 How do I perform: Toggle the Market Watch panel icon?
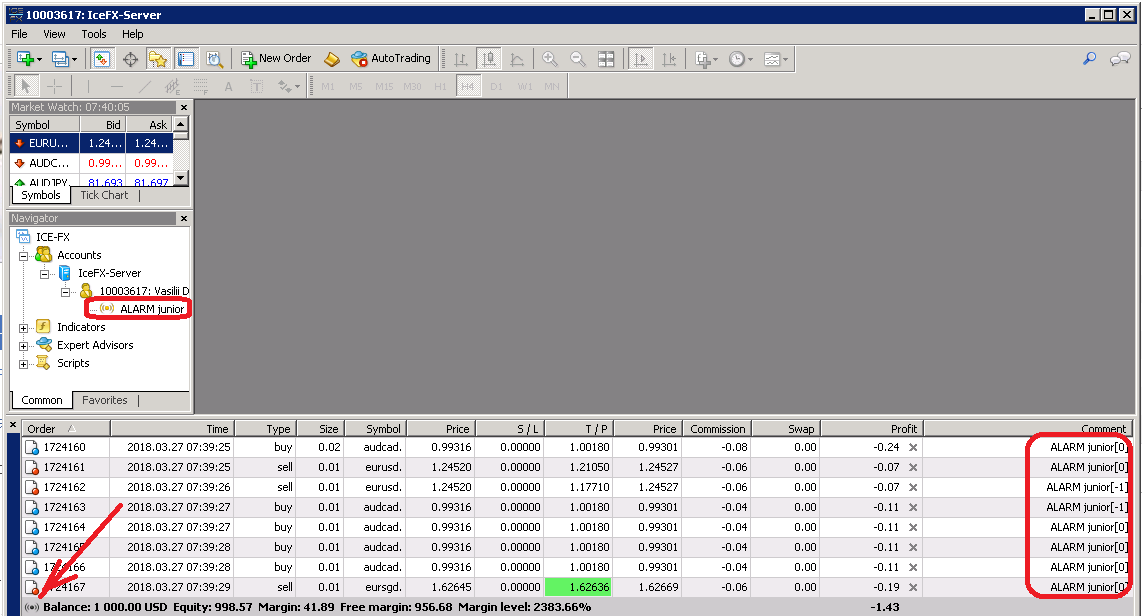tap(102, 59)
